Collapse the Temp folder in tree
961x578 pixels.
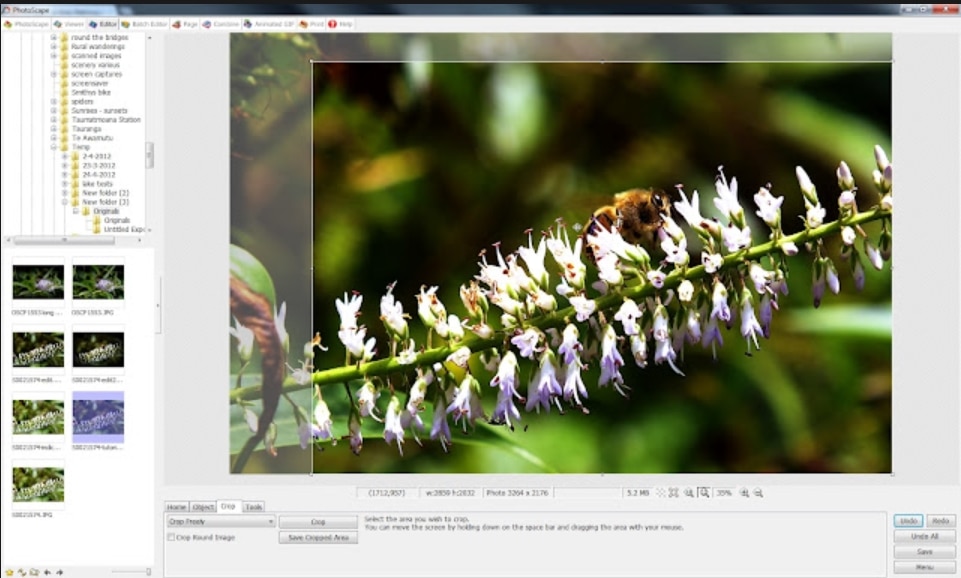[x=54, y=147]
